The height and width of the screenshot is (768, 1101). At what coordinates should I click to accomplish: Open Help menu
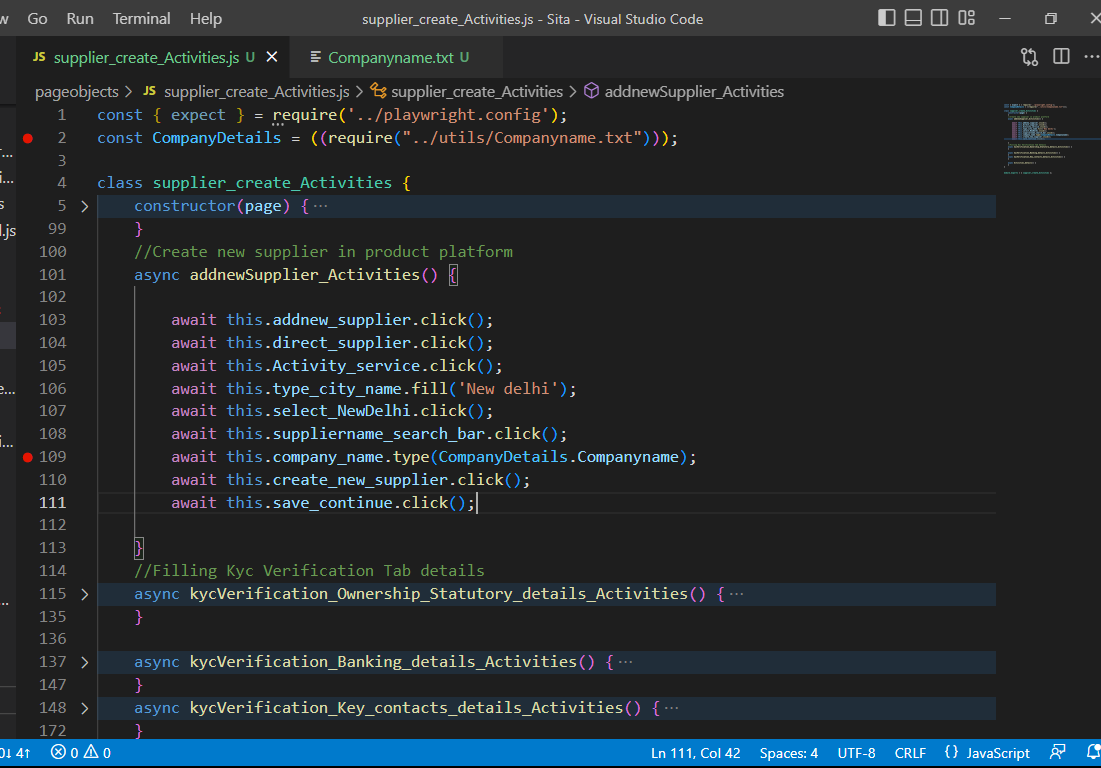pyautogui.click(x=206, y=19)
